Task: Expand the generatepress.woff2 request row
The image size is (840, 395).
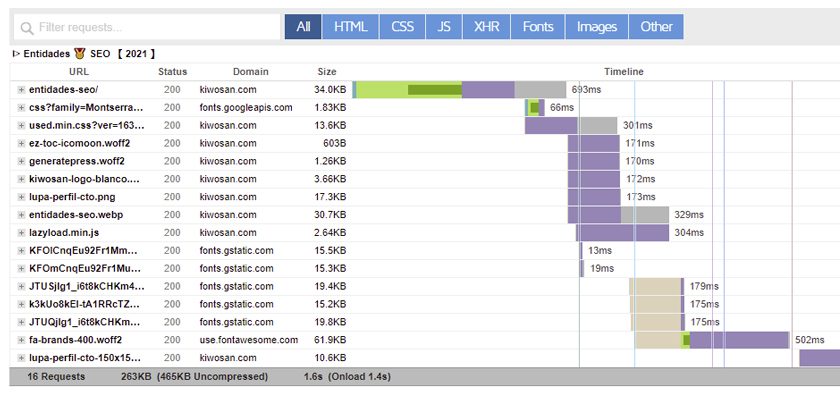Action: 21,161
